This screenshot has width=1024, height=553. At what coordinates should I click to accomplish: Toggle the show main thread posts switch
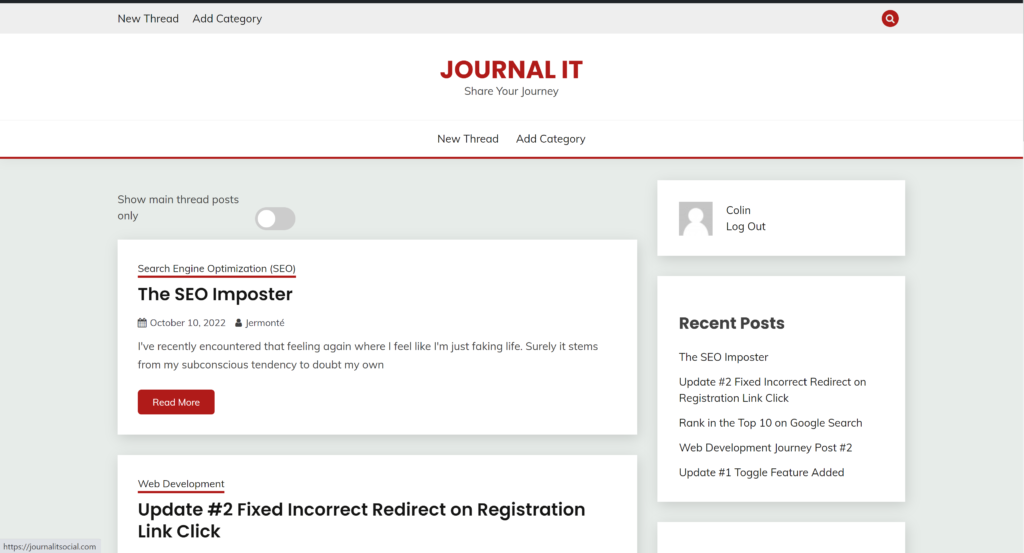[x=275, y=218]
